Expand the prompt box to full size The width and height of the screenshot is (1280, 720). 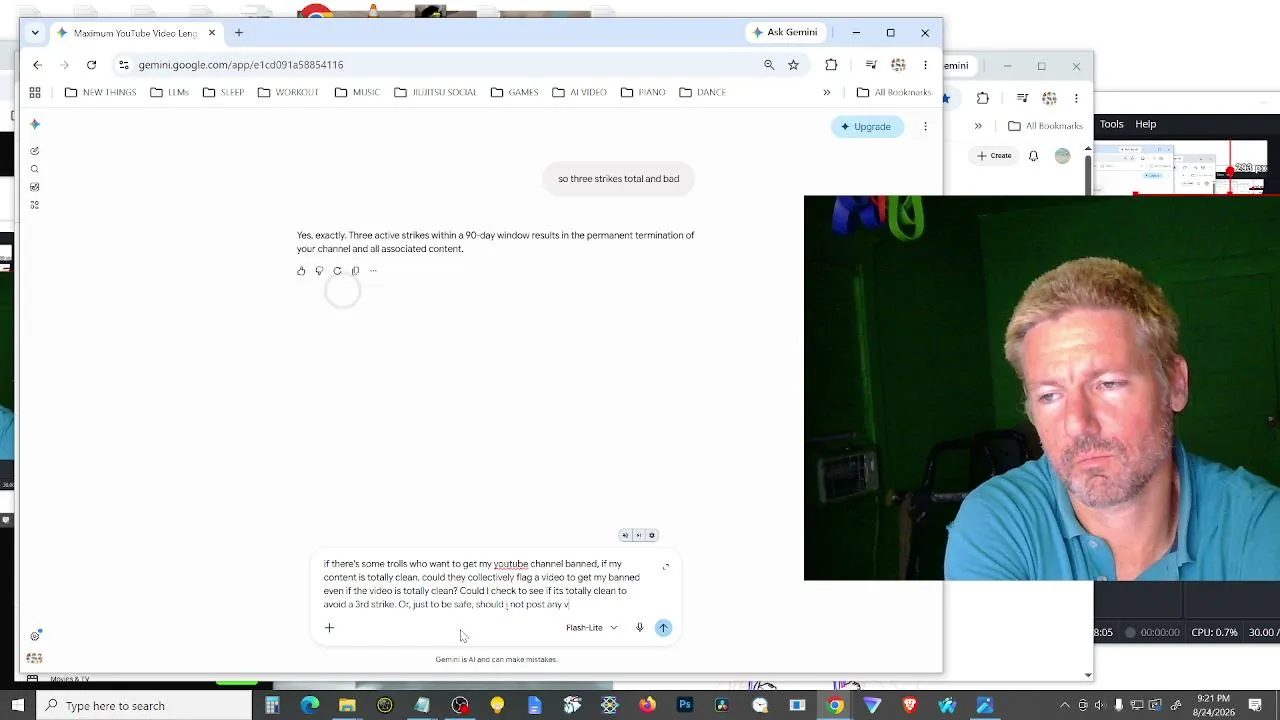coord(665,567)
